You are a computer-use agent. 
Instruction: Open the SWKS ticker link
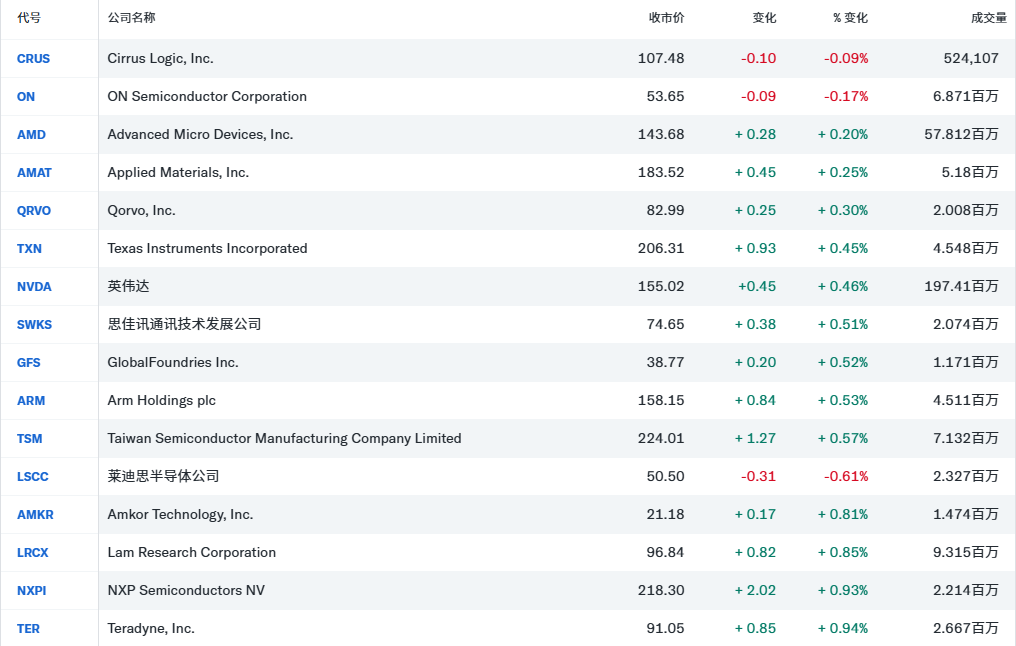tap(34, 325)
